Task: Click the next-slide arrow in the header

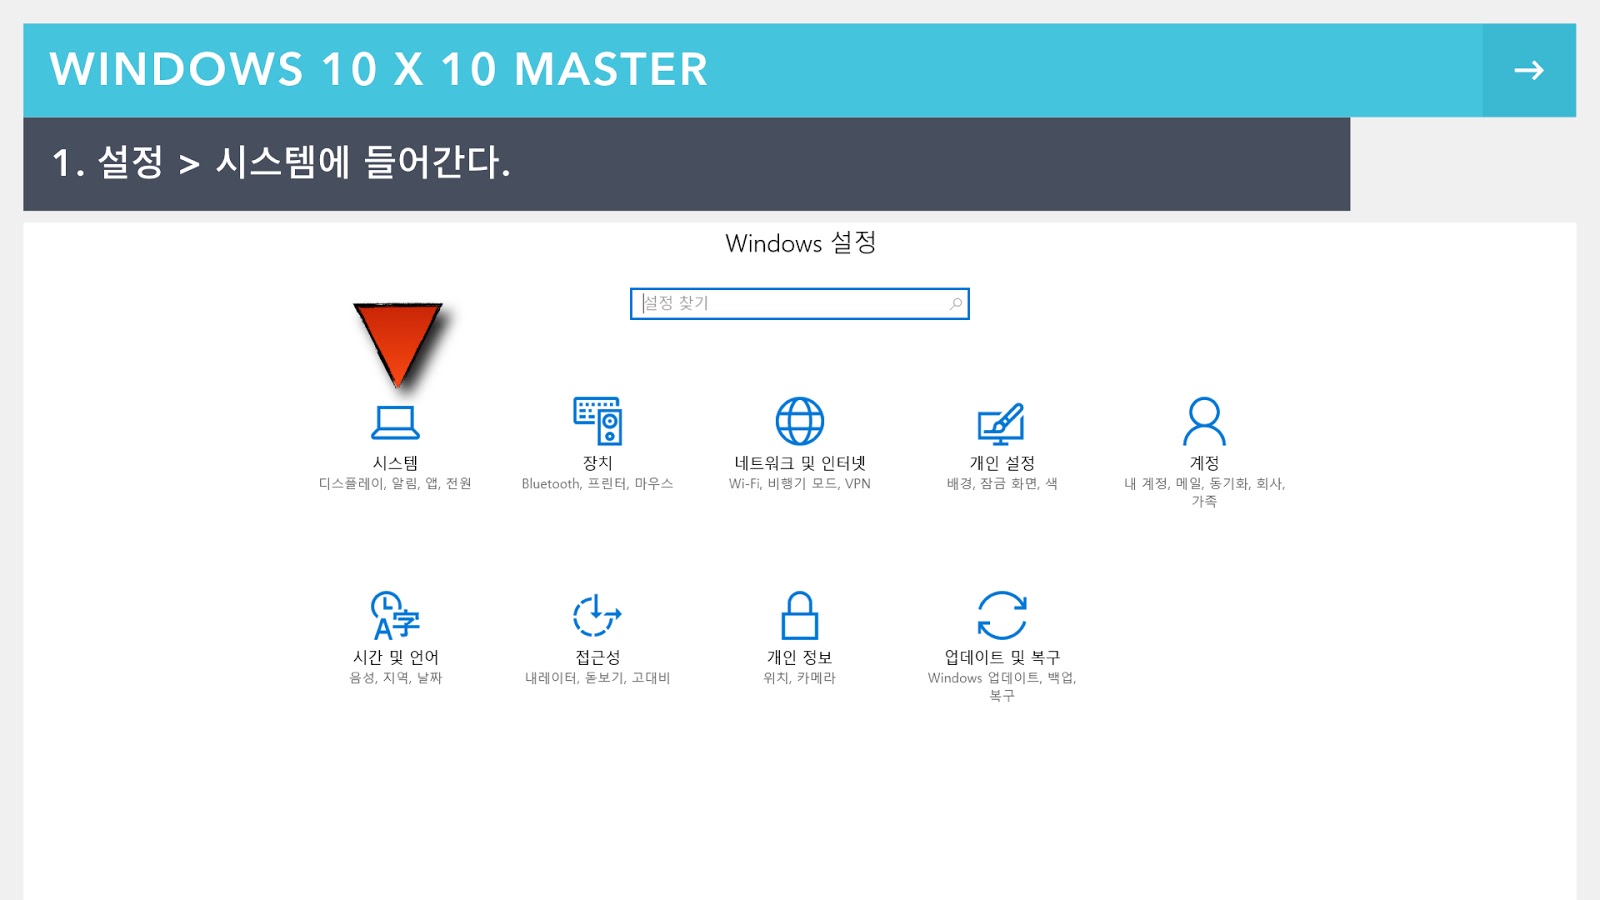Action: 1529,70
